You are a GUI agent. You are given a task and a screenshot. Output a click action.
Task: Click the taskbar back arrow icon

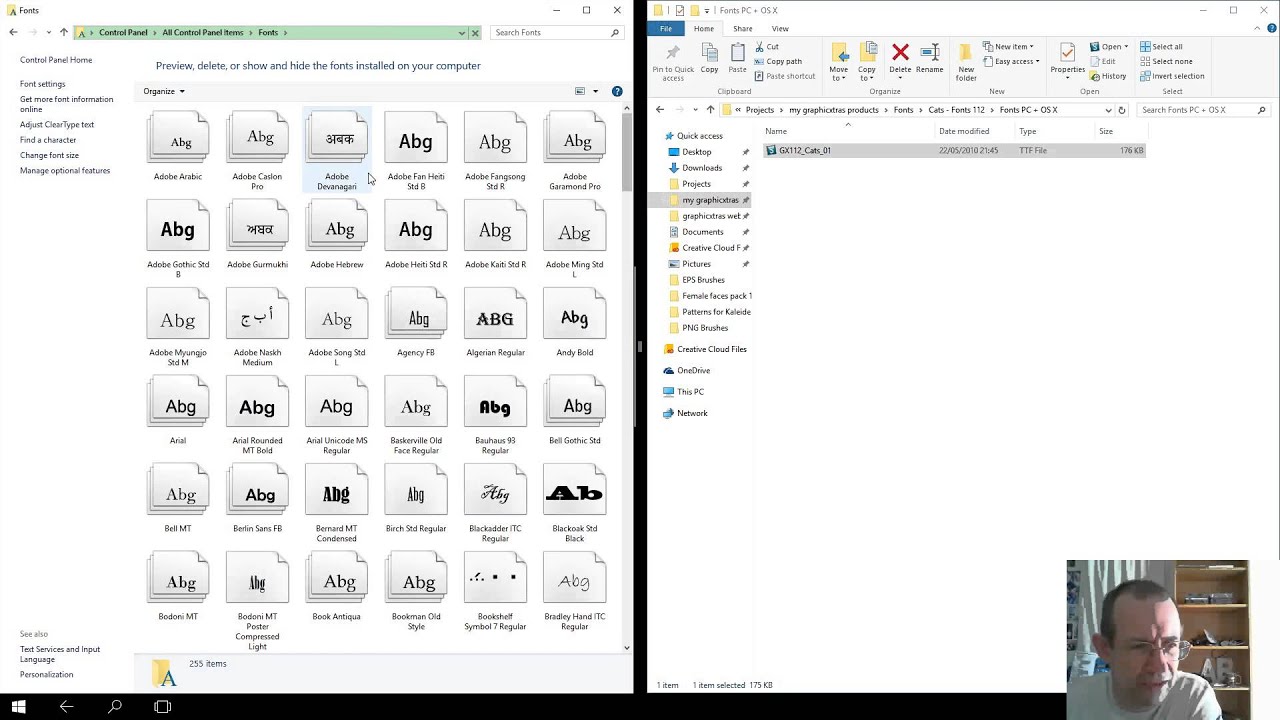(66, 707)
